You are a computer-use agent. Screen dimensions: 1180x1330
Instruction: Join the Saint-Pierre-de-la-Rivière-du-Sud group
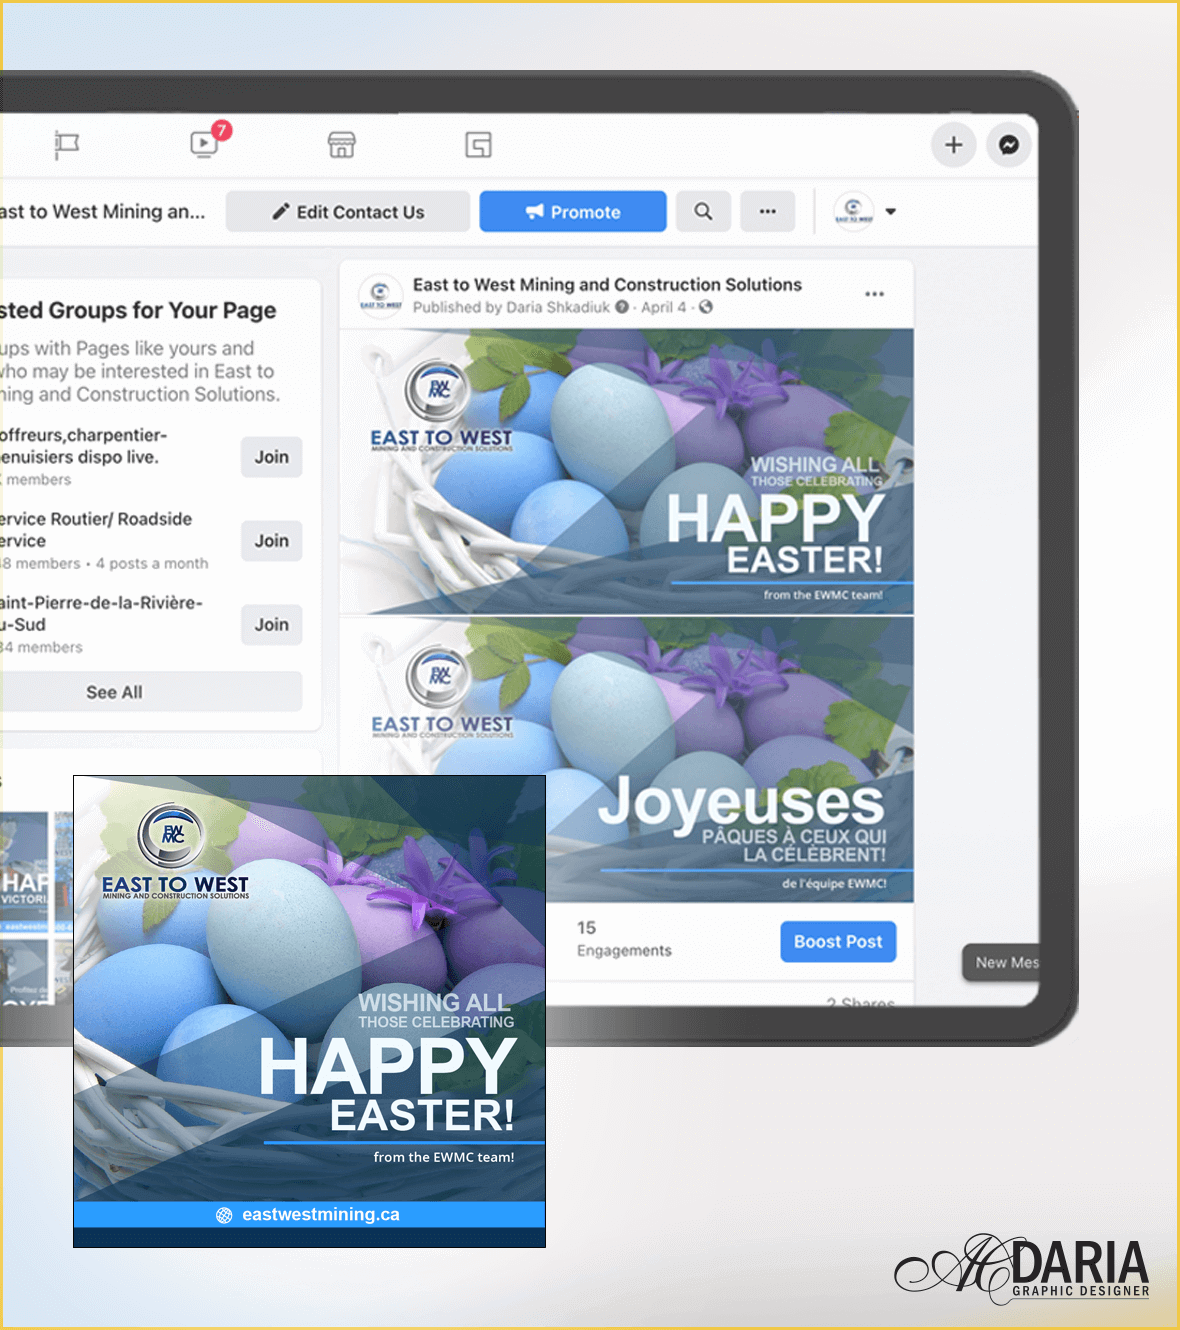271,625
